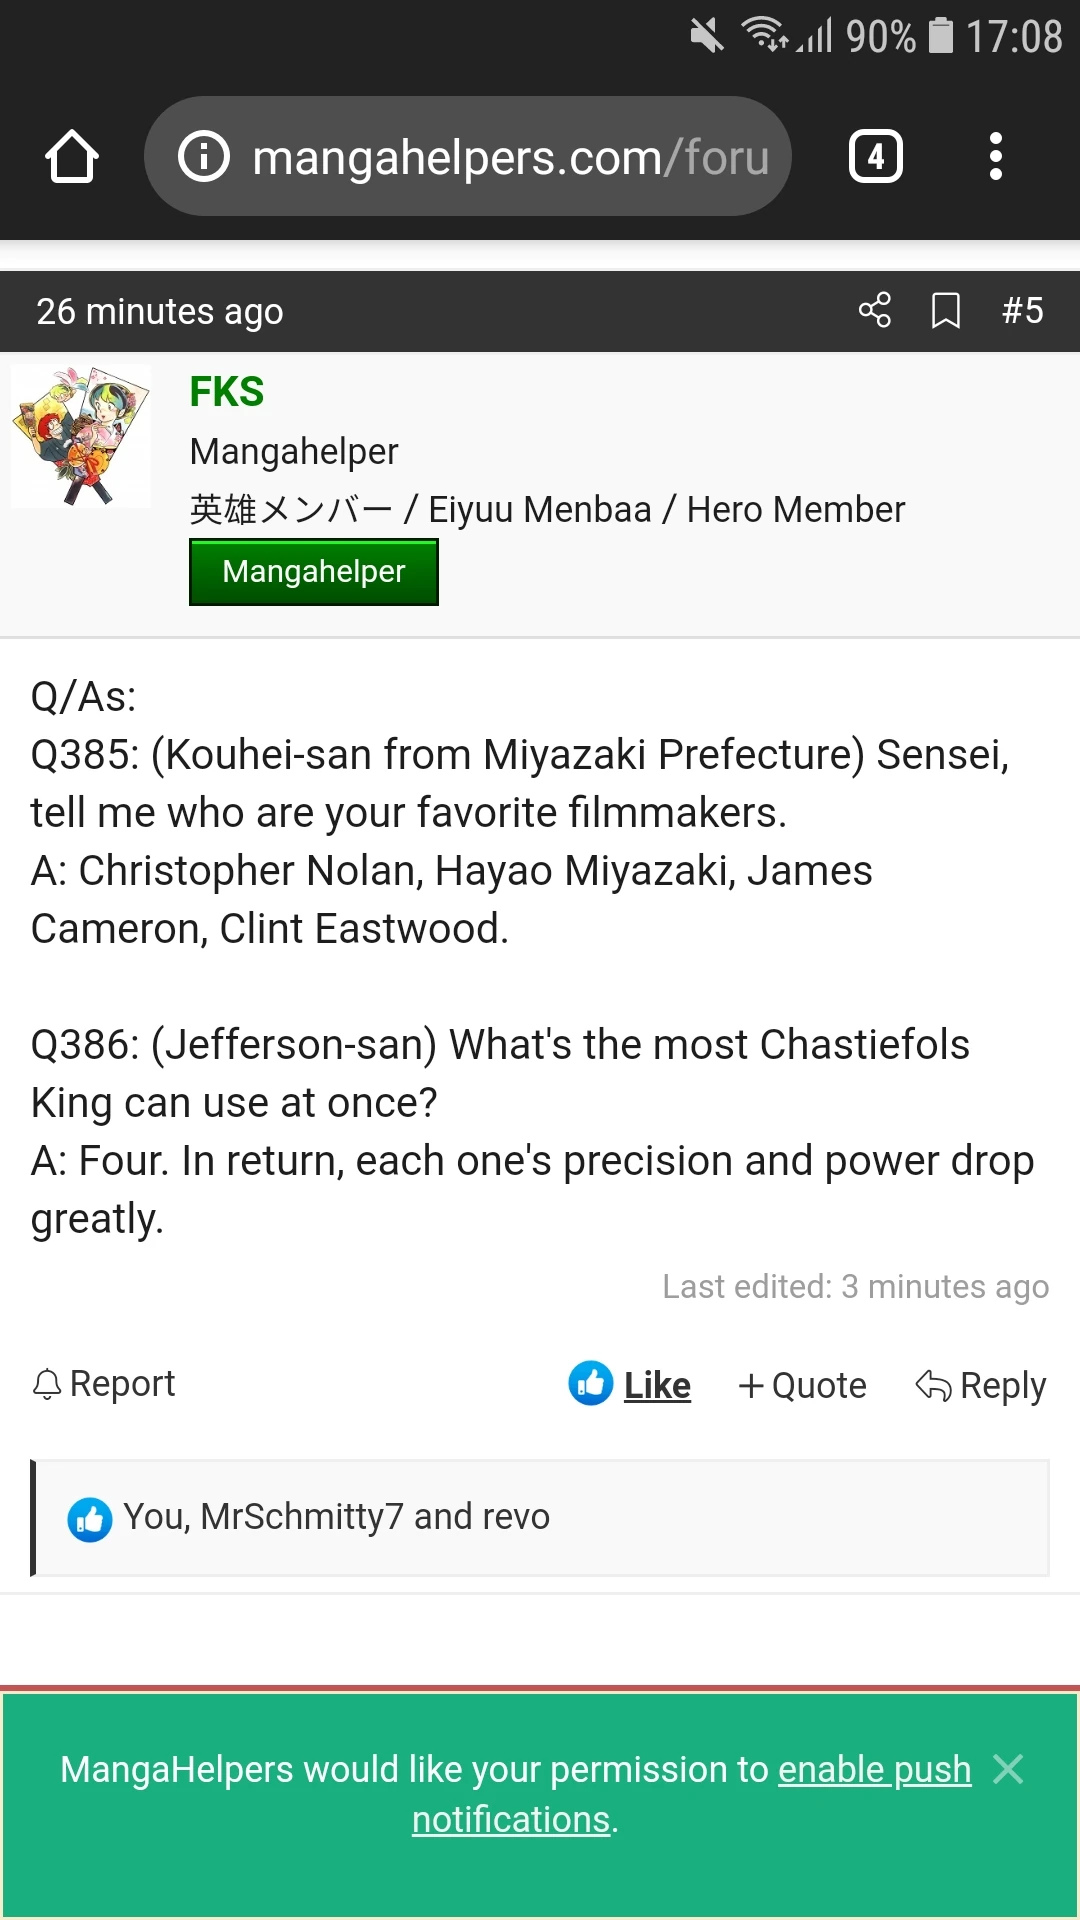Tap the mangahelpers.com address bar

click(510, 157)
